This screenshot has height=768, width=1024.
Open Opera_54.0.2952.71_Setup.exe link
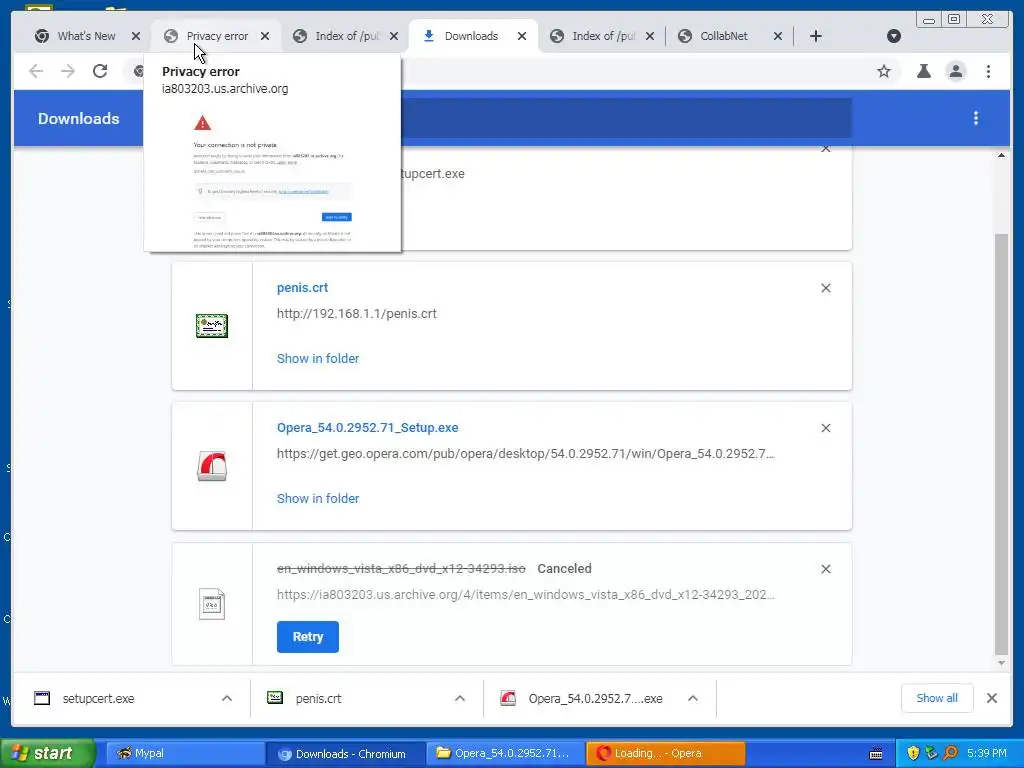(368, 428)
